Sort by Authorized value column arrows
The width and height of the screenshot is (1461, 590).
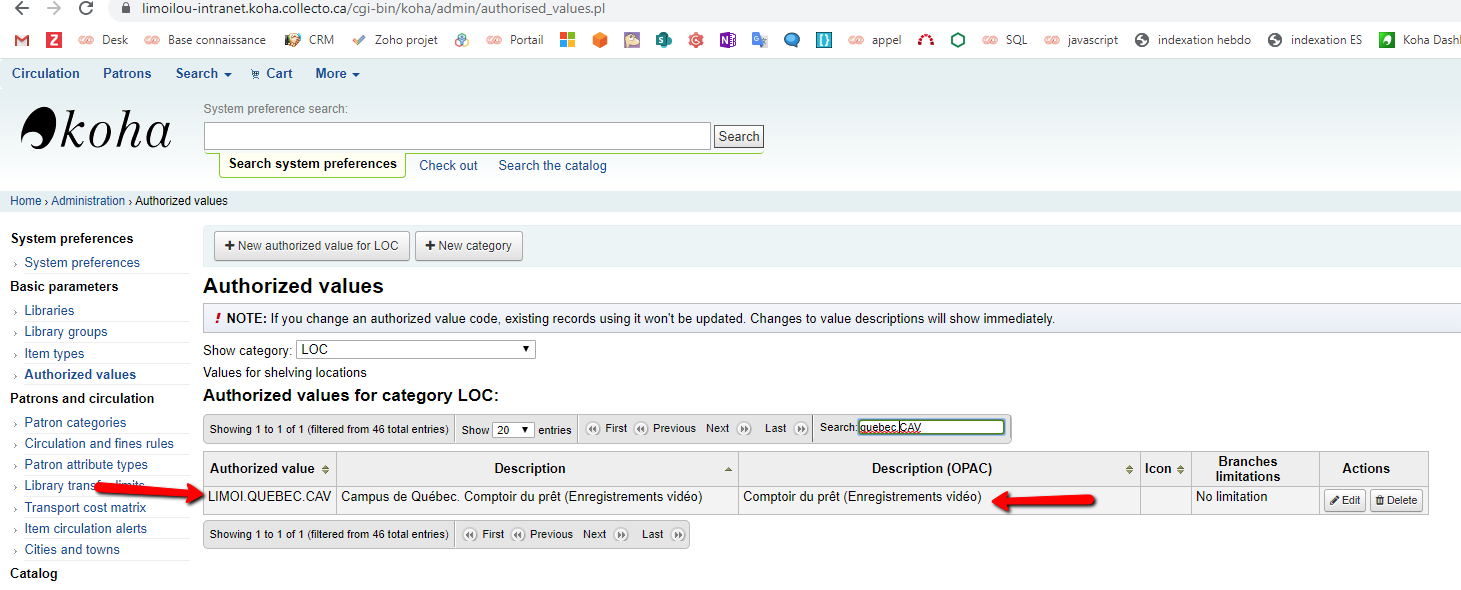[x=326, y=469]
